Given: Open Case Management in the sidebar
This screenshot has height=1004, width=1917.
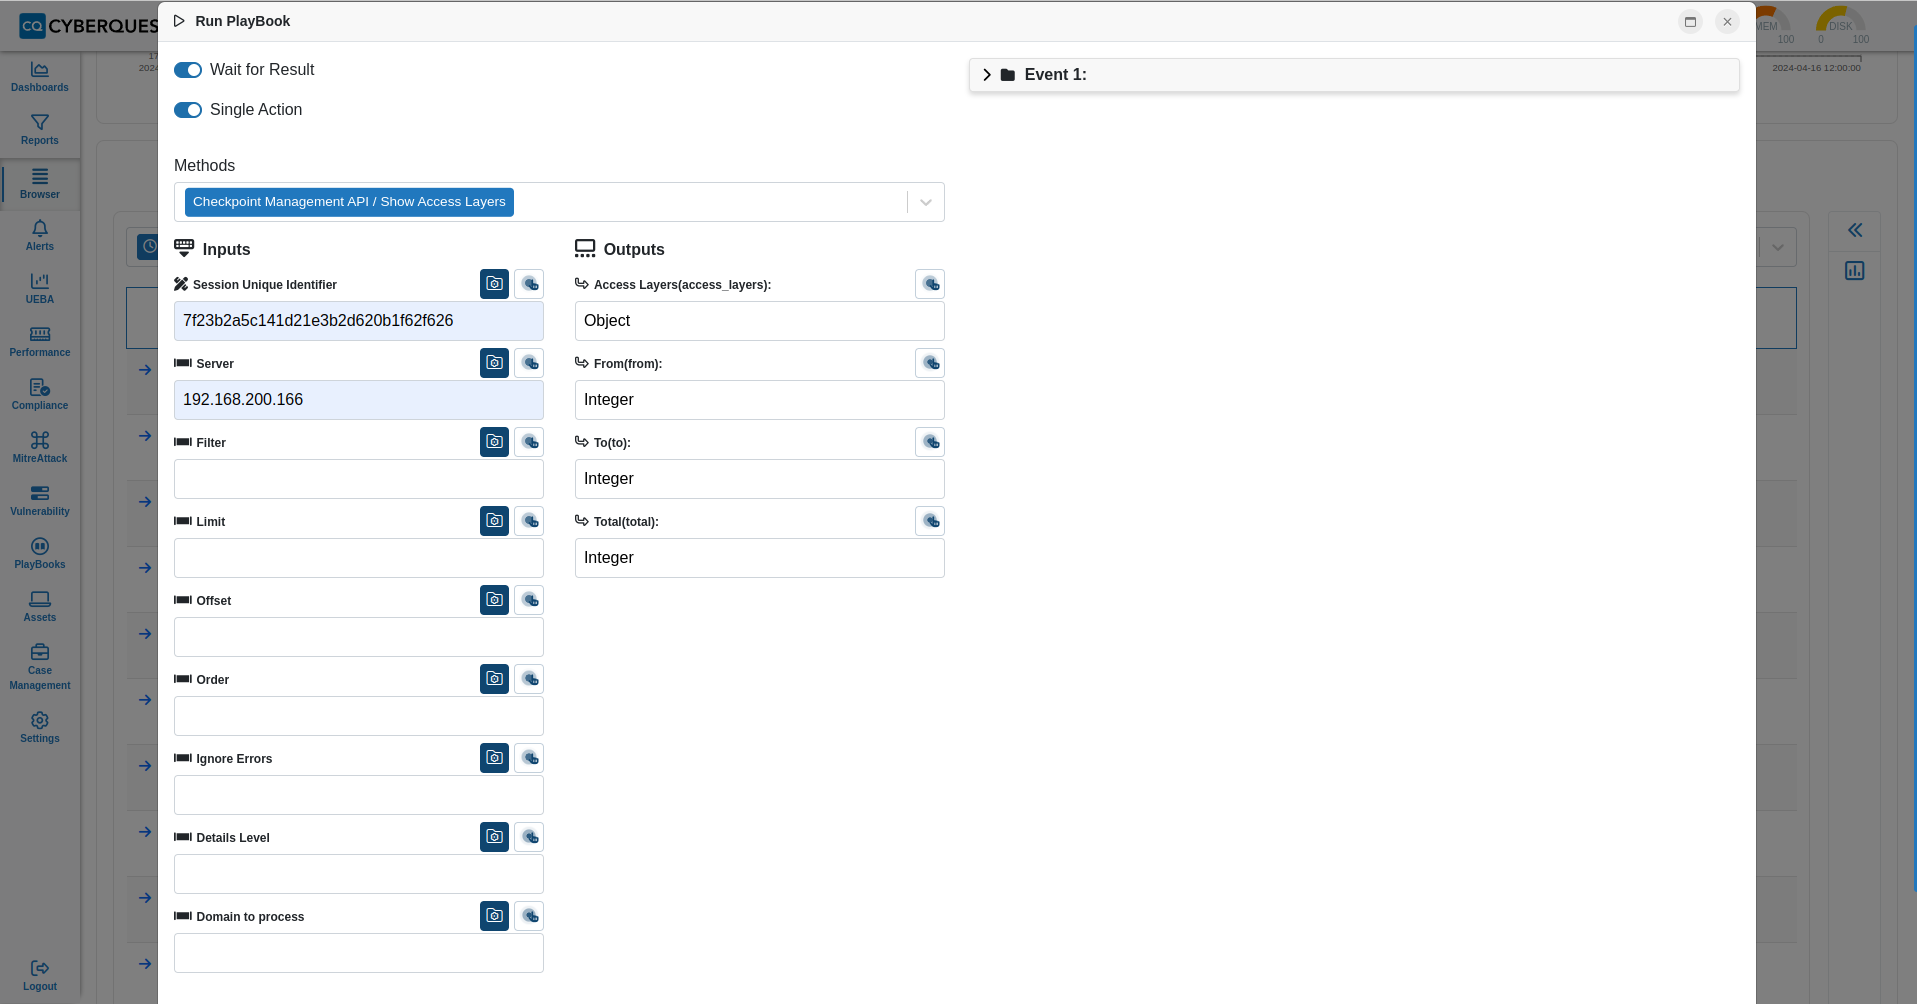Looking at the screenshot, I should [40, 667].
